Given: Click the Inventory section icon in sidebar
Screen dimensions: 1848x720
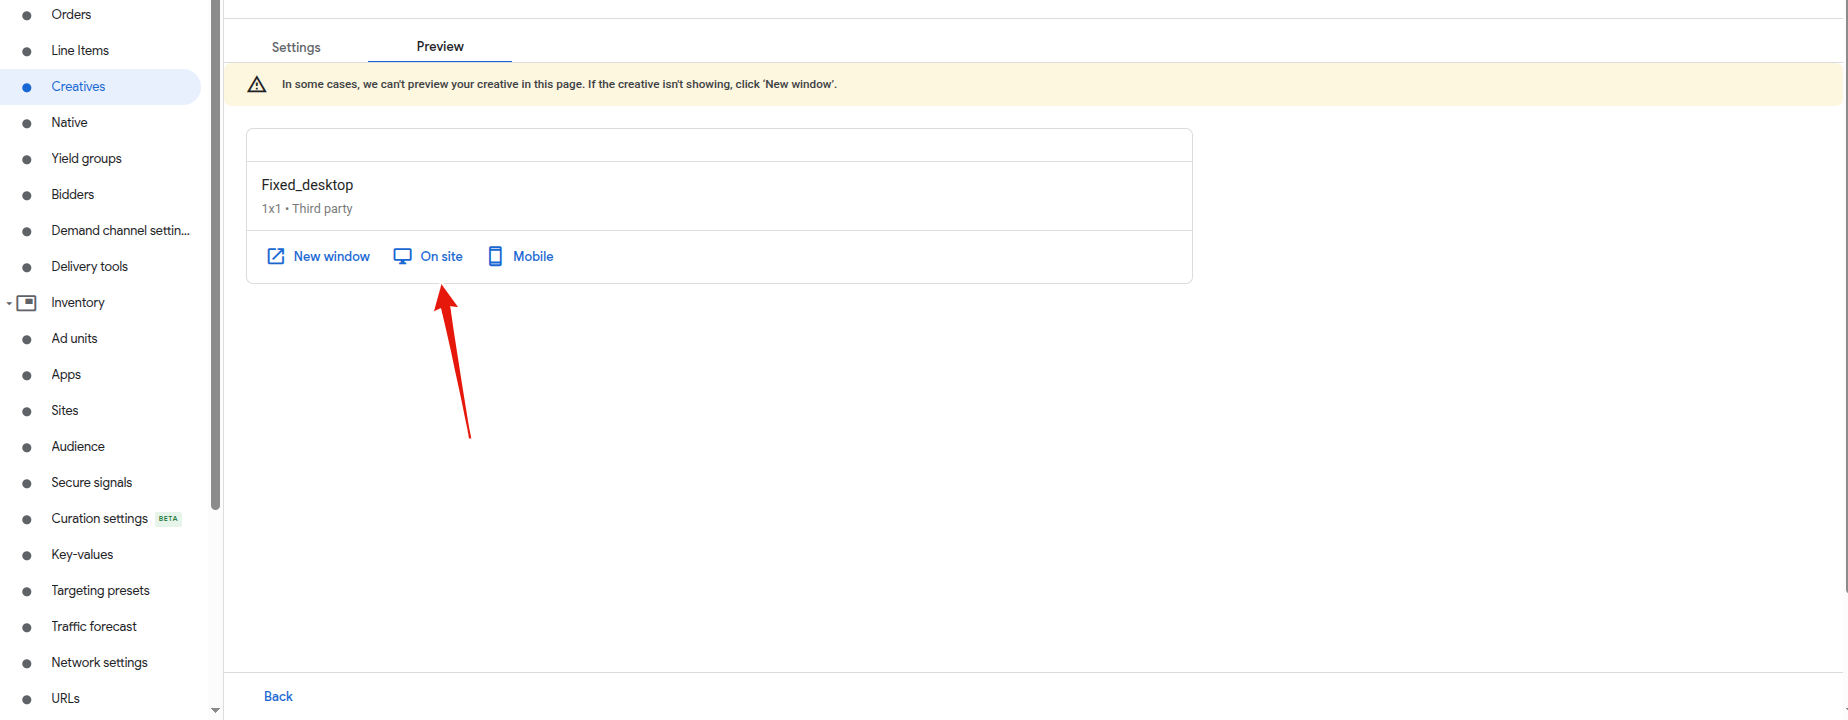Looking at the screenshot, I should click(x=27, y=303).
